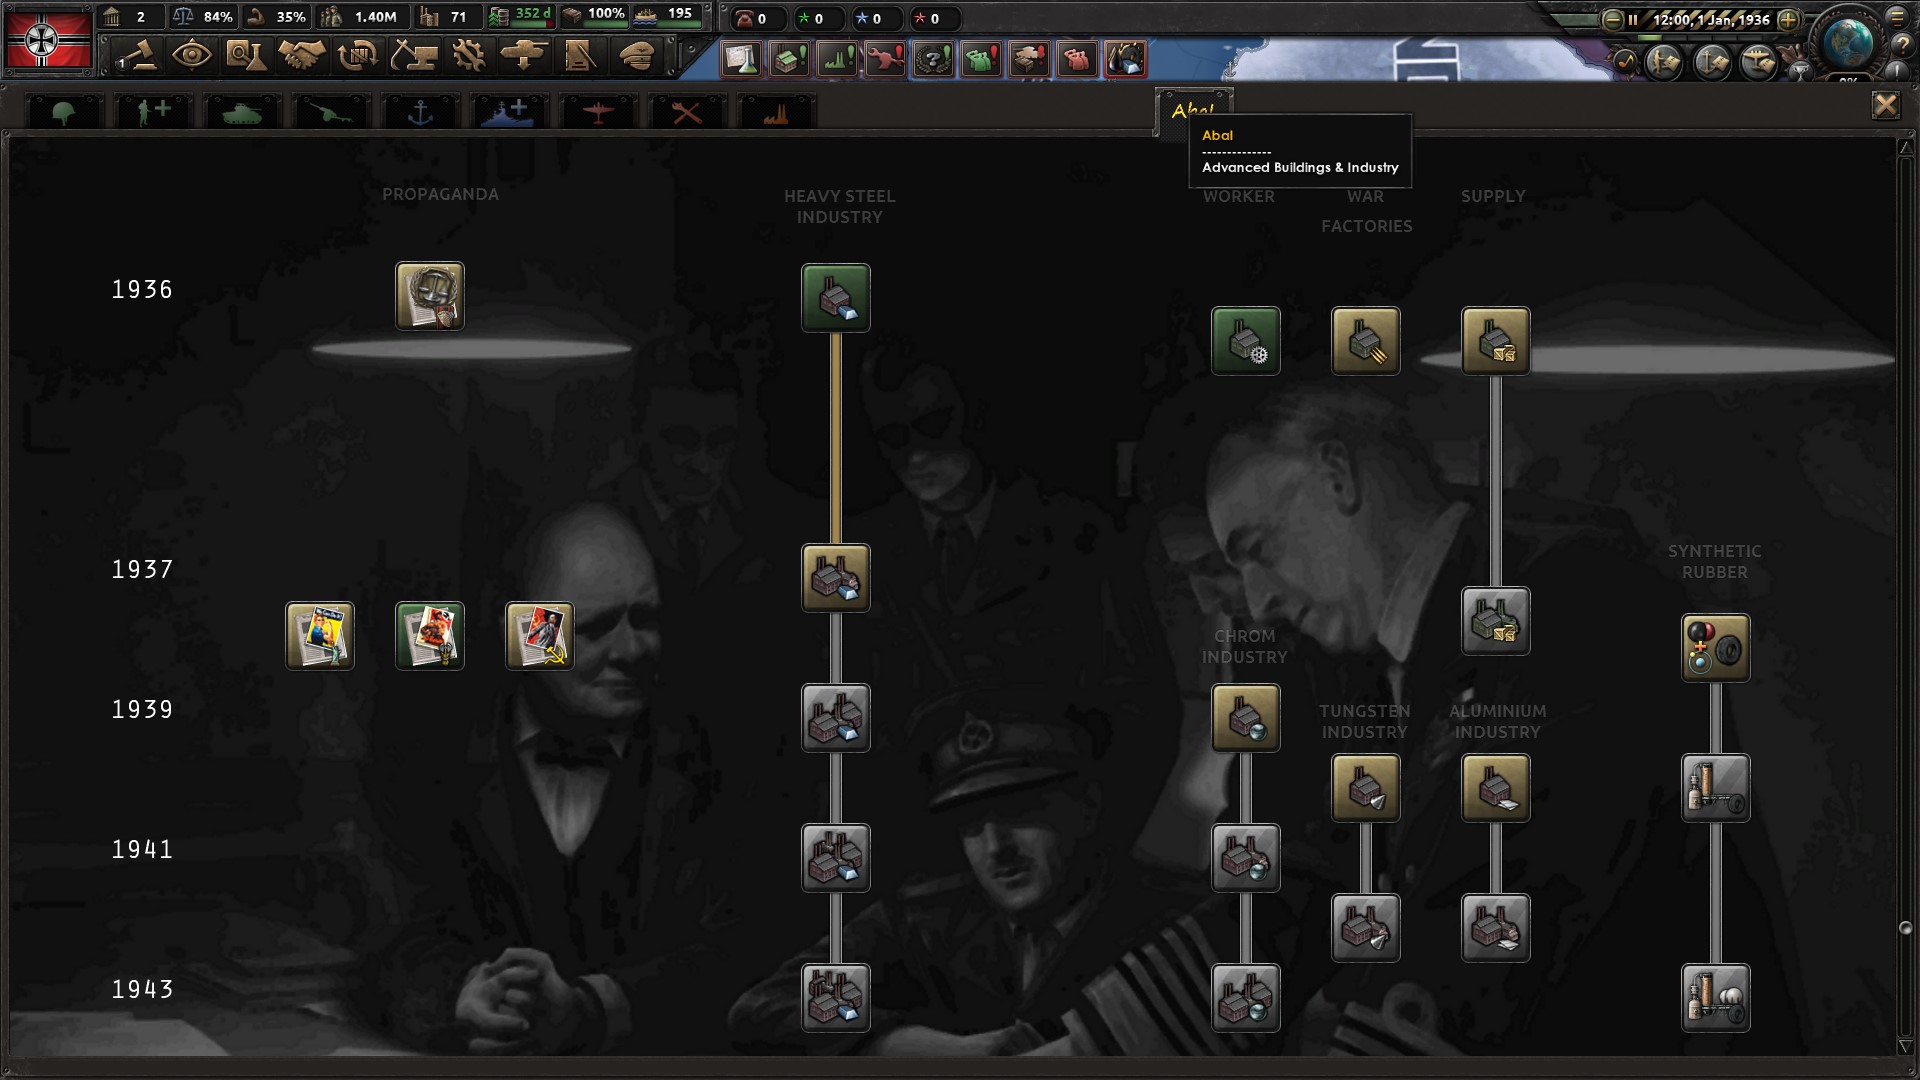Open the Logistics screen

pyautogui.click(x=580, y=56)
